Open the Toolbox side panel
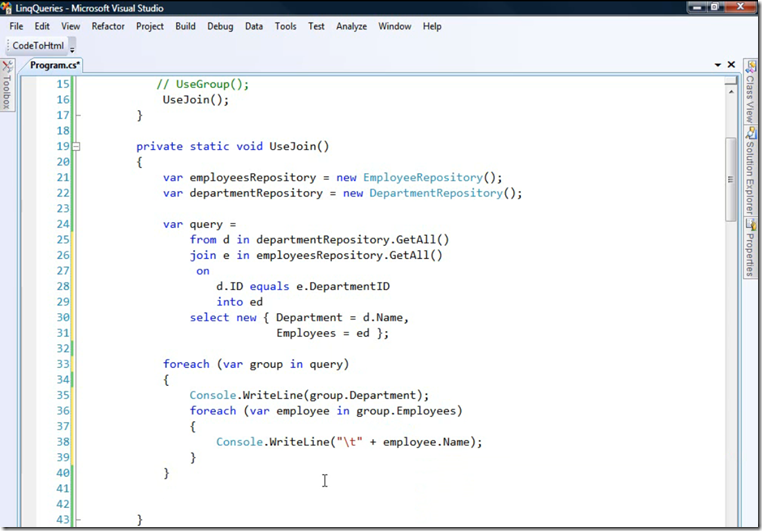The height and width of the screenshot is (531, 762). pos(7,86)
